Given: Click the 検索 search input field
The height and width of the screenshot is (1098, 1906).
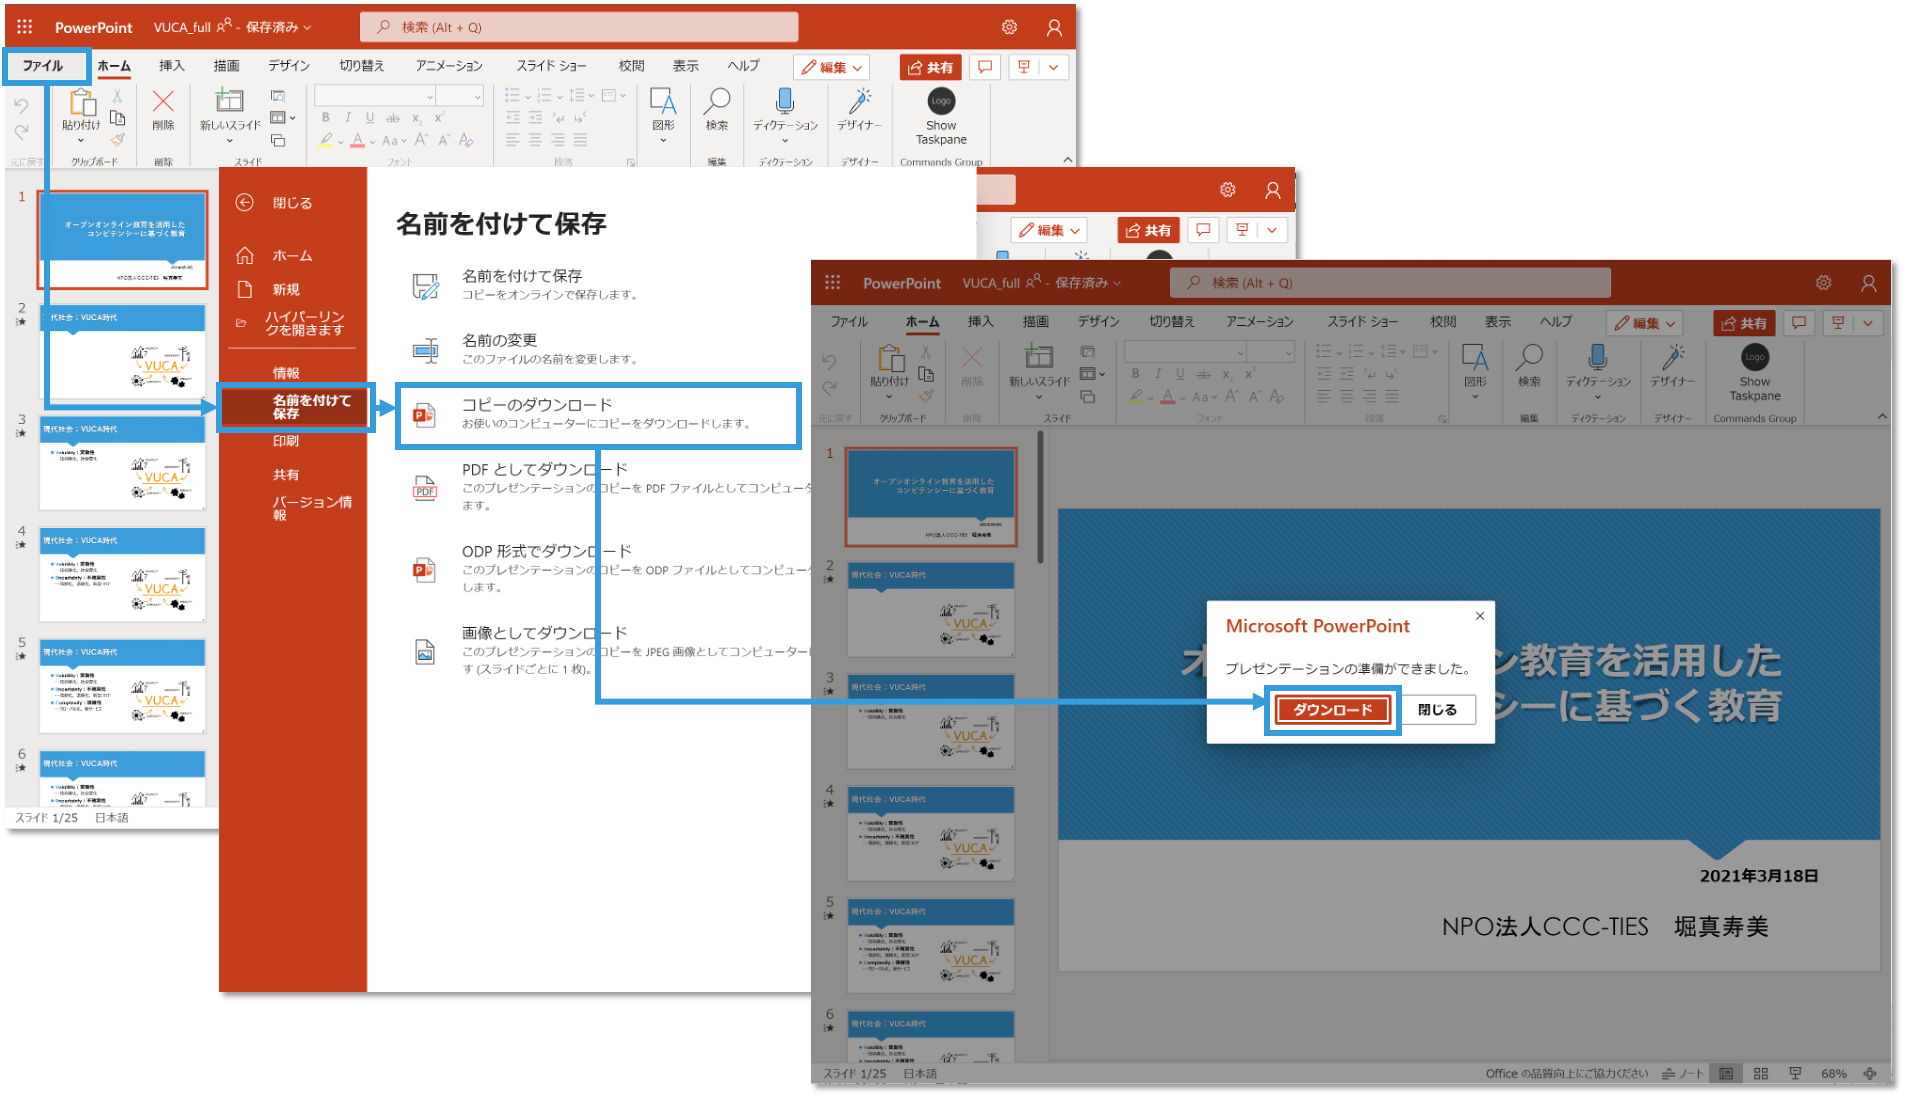Looking at the screenshot, I should click(580, 27).
